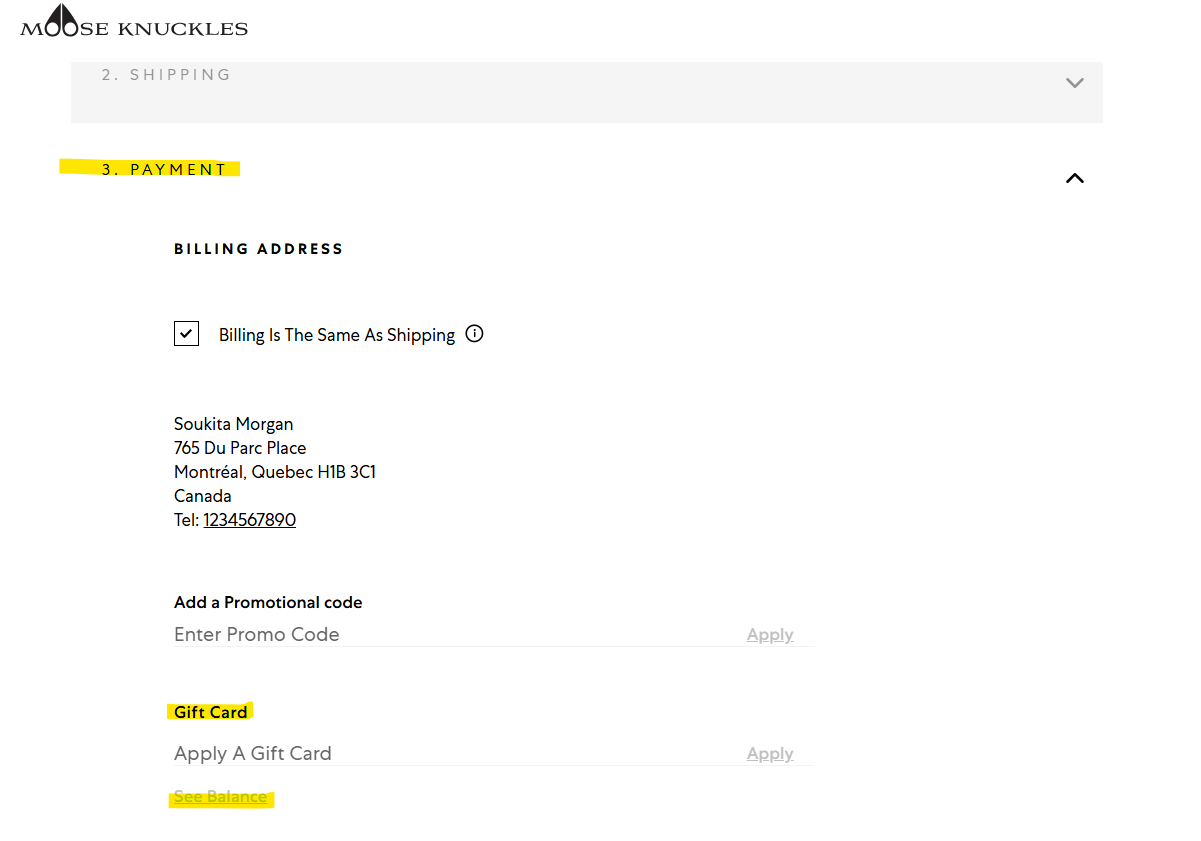Uncheck Billing Is The Same As Shipping checkbox
The height and width of the screenshot is (841, 1201).
click(186, 334)
